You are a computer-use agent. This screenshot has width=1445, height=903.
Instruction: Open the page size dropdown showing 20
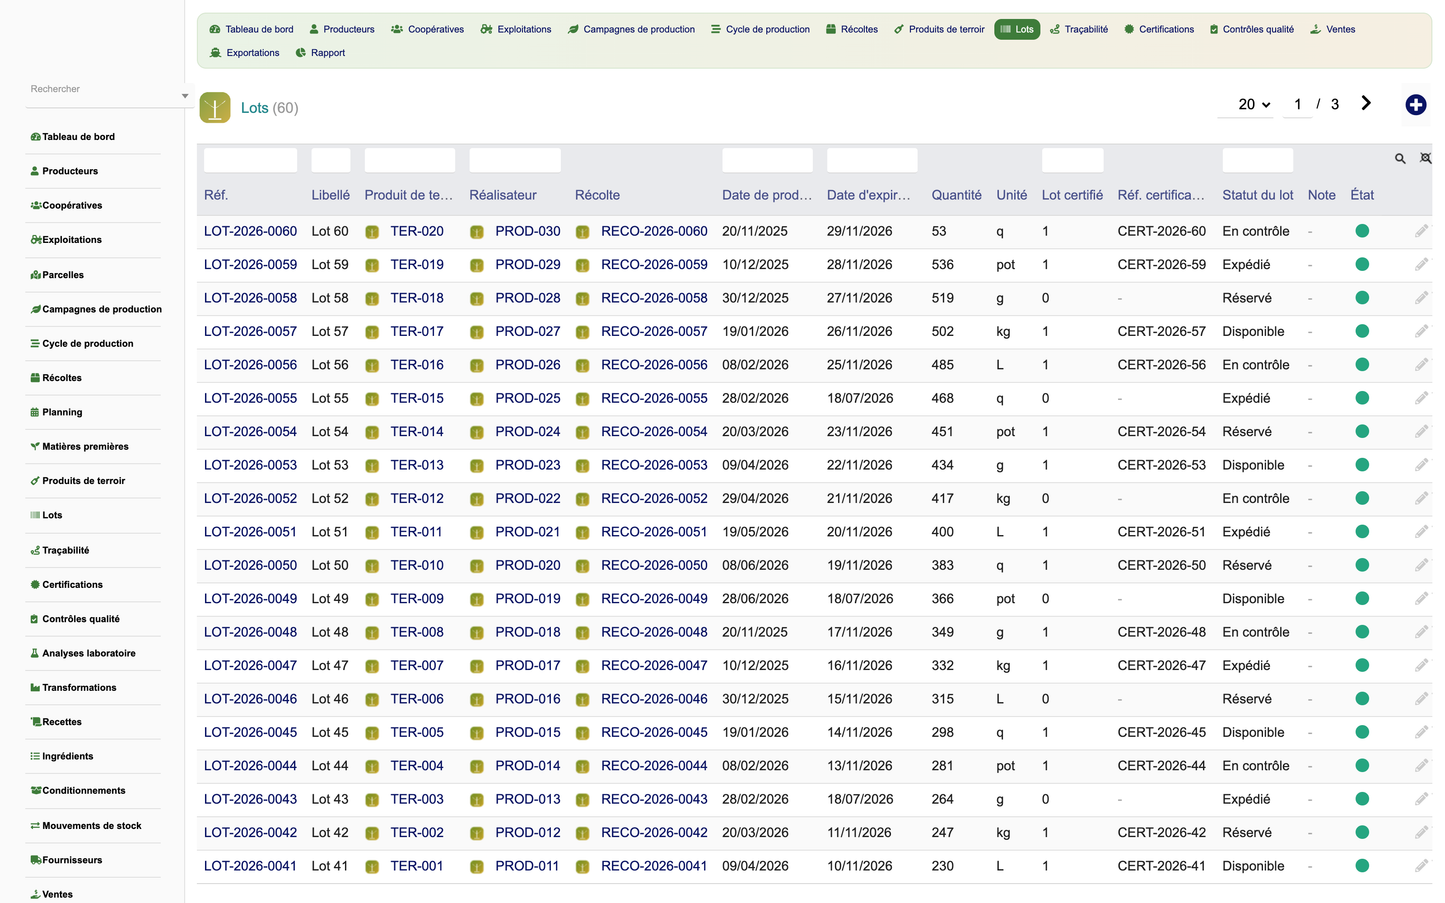[x=1254, y=104]
